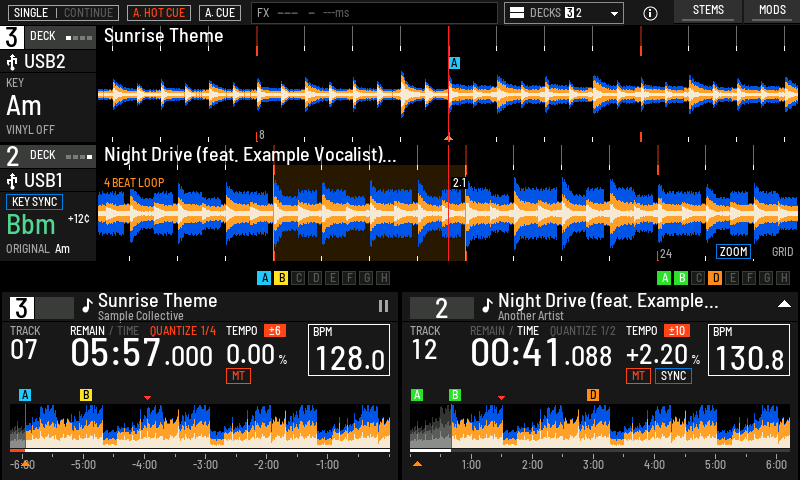800x480 pixels.
Task: Switch deck 2 display to REMAIN
Action: coord(487,331)
